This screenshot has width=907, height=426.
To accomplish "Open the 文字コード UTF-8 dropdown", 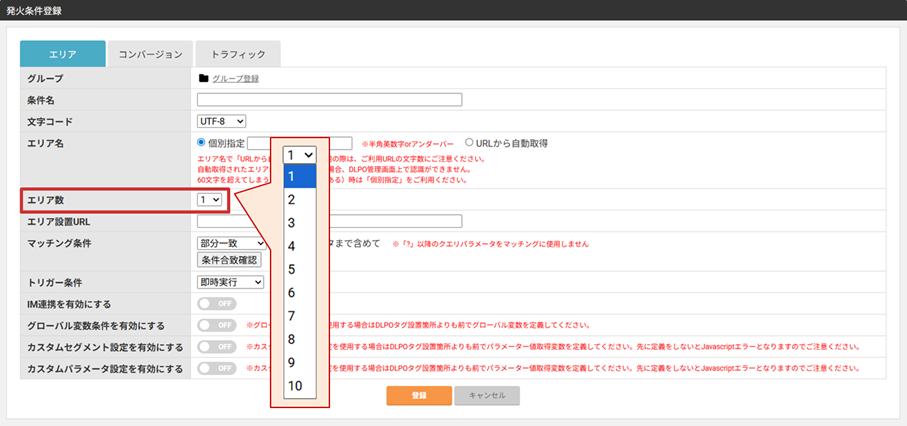I will click(x=222, y=122).
